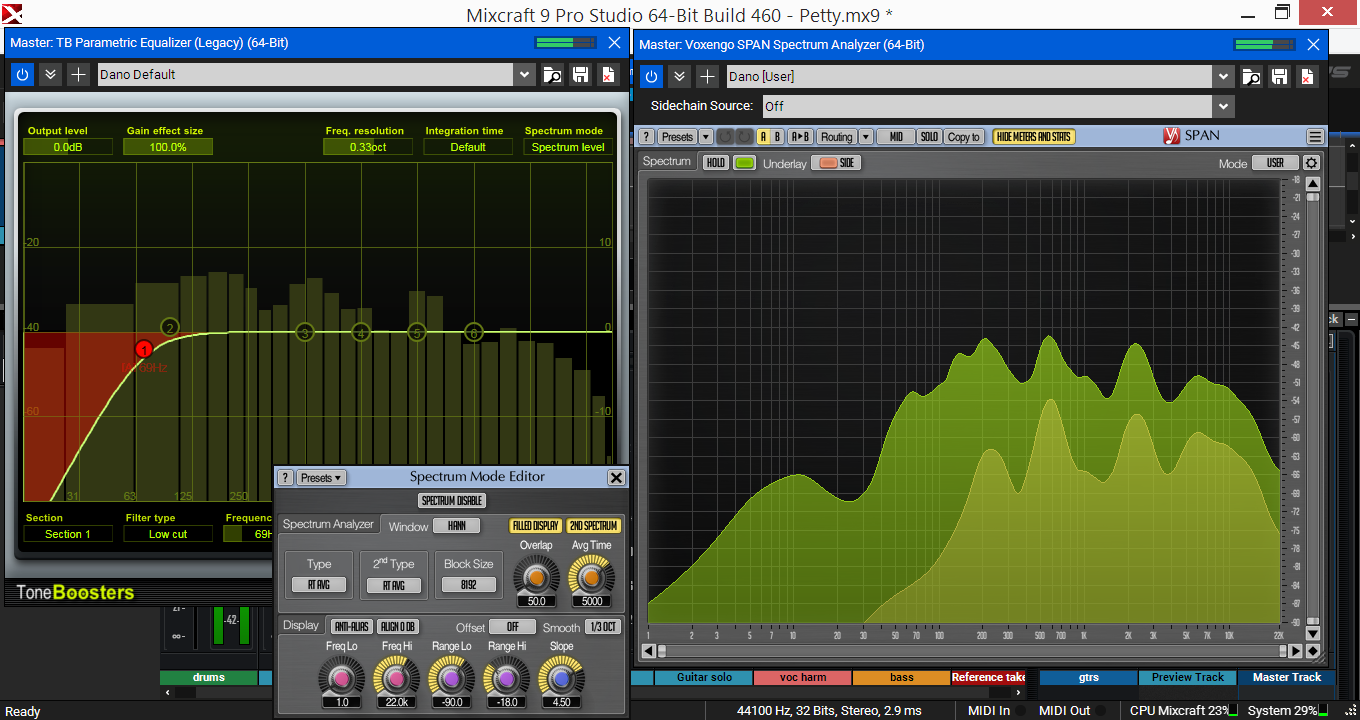The image size is (1360, 720).
Task: Select EQ band node 5
Action: (417, 332)
